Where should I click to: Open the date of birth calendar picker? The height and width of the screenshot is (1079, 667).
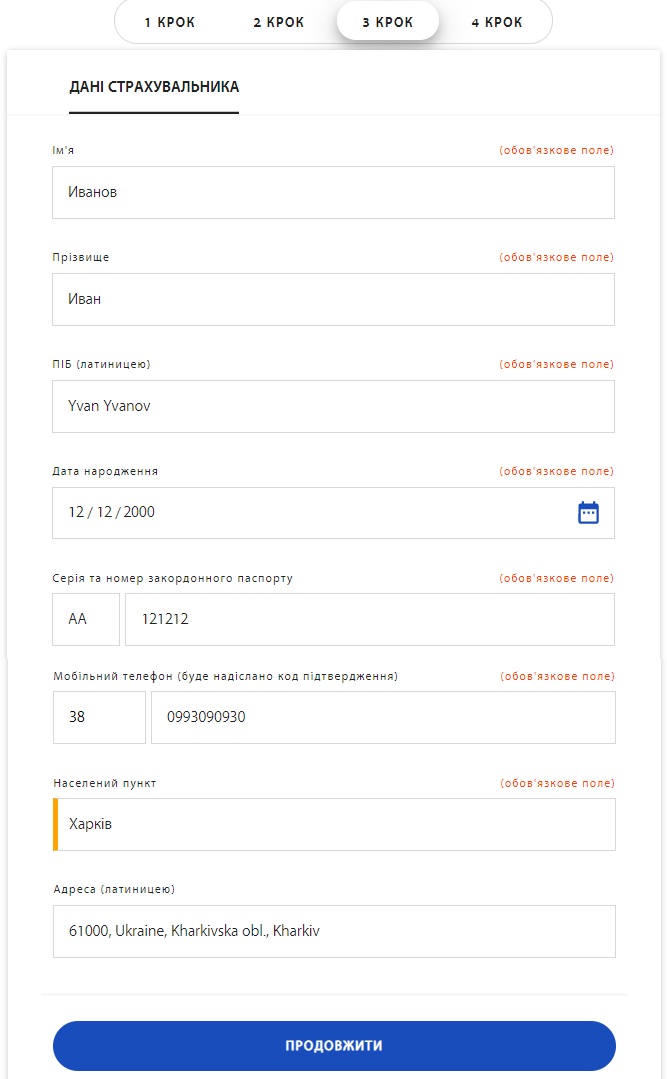588,513
